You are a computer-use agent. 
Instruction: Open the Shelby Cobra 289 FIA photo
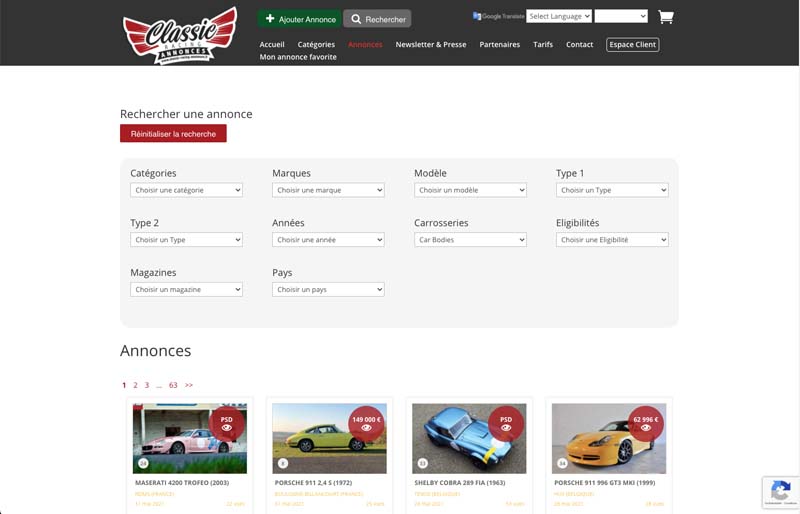(469, 438)
